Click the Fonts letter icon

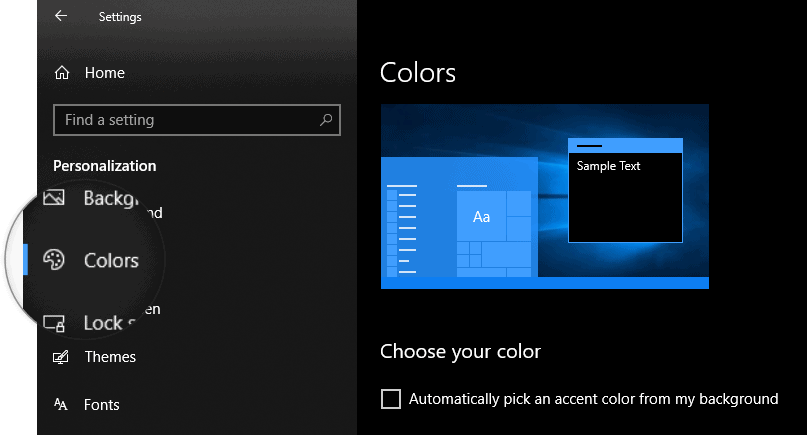click(61, 405)
